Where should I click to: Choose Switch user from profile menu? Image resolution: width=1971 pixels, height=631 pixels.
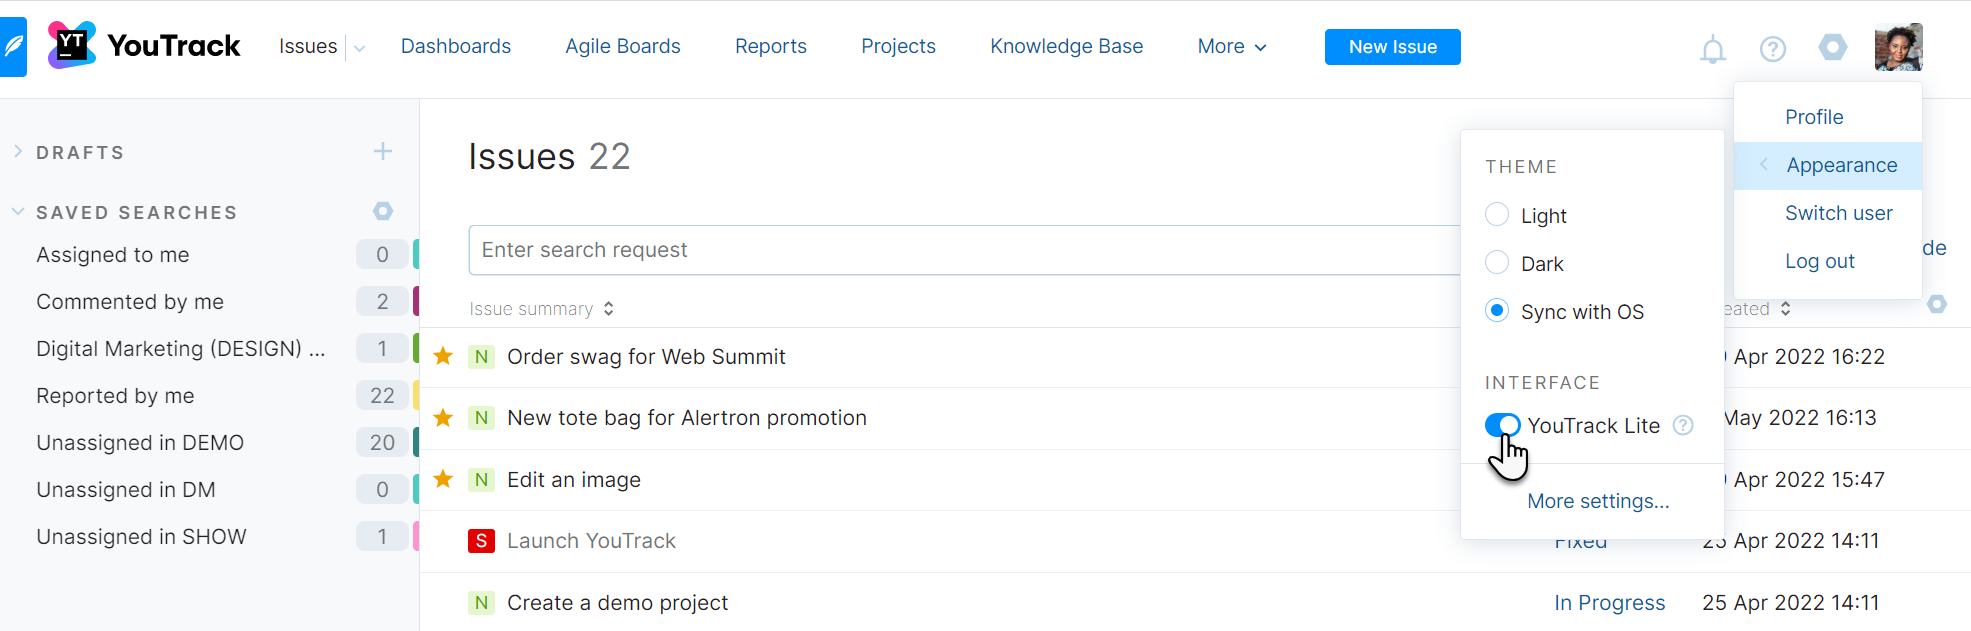[x=1838, y=213]
